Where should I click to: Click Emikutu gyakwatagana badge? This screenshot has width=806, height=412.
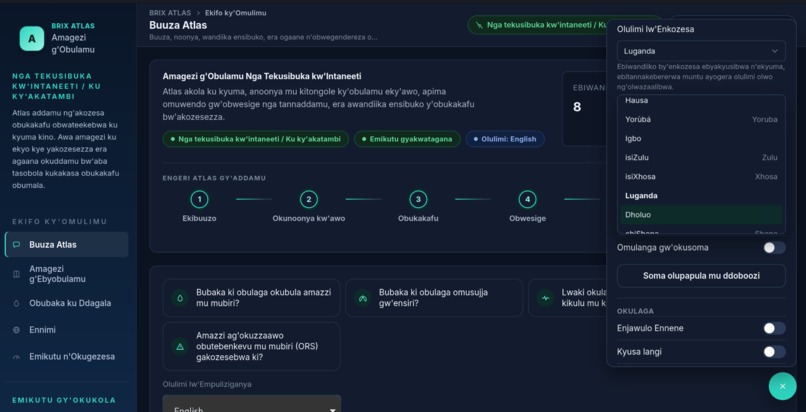pyautogui.click(x=407, y=139)
